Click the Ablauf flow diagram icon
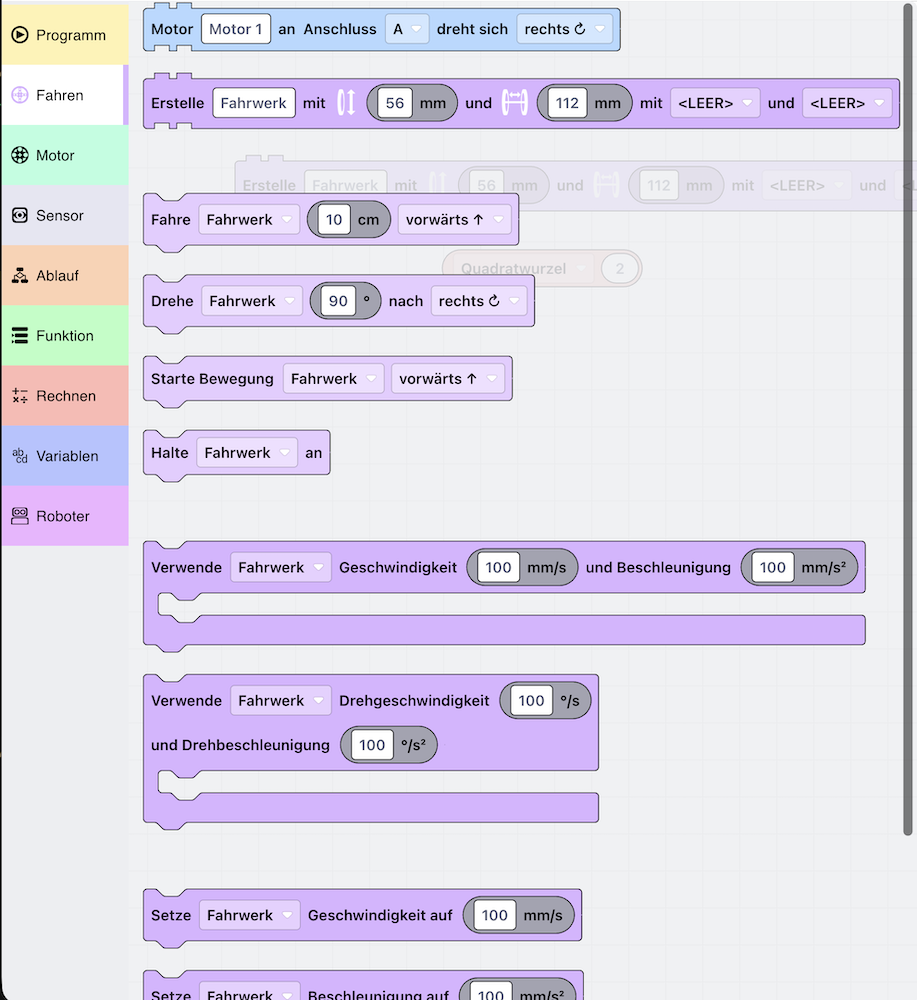This screenshot has height=1000, width=917. 20,276
